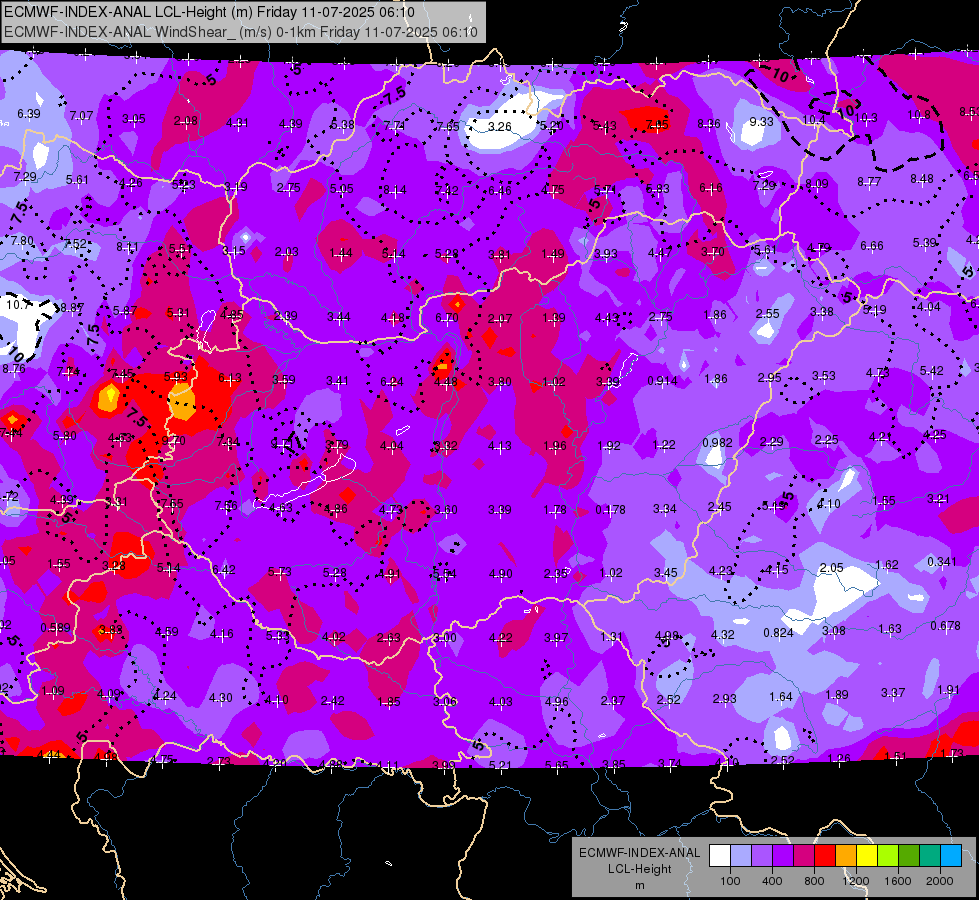This screenshot has width=979, height=900.
Task: Click the wind shear value 8.76
Action: click(x=14, y=369)
